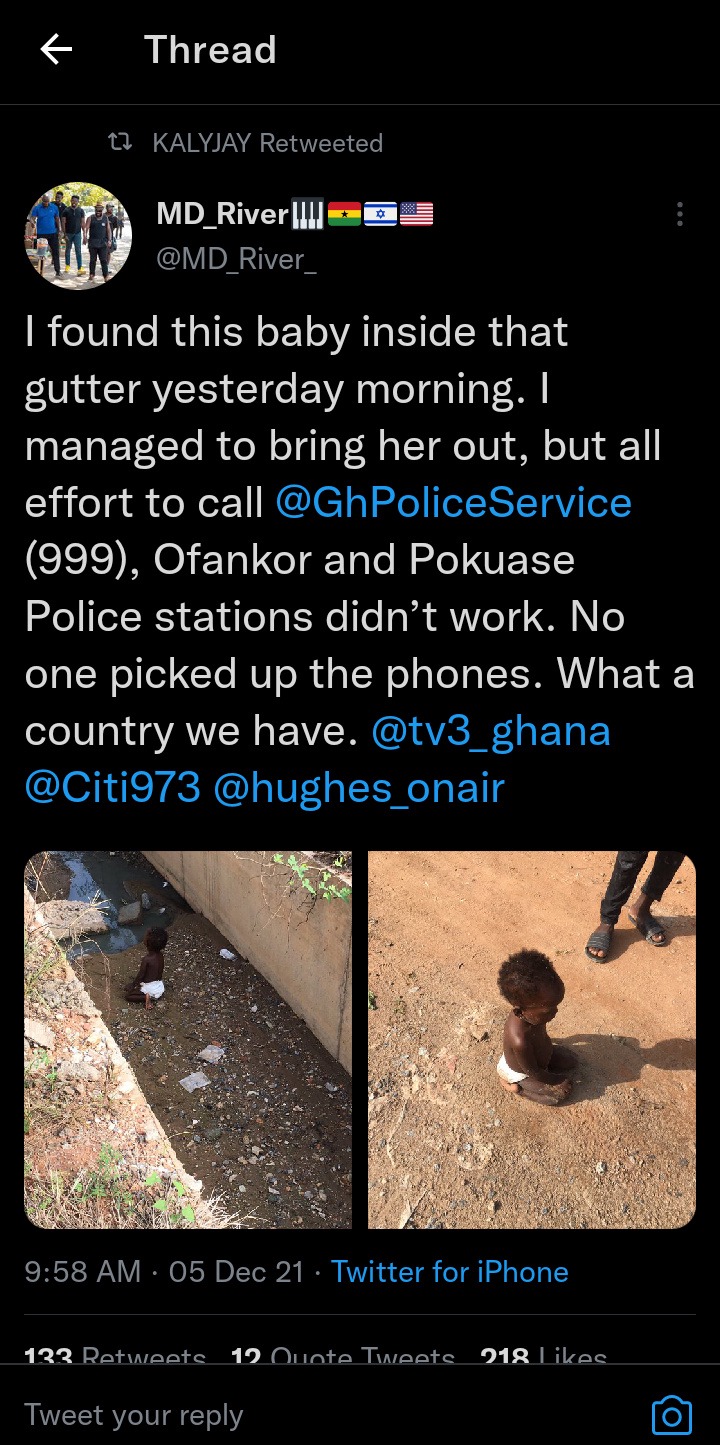
Task: Tap the camera icon in reply bar
Action: tap(671, 1415)
